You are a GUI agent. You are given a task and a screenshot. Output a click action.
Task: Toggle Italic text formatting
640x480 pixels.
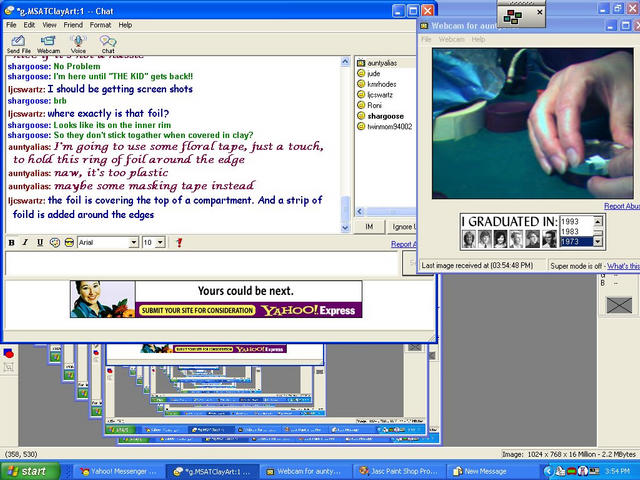[25, 242]
